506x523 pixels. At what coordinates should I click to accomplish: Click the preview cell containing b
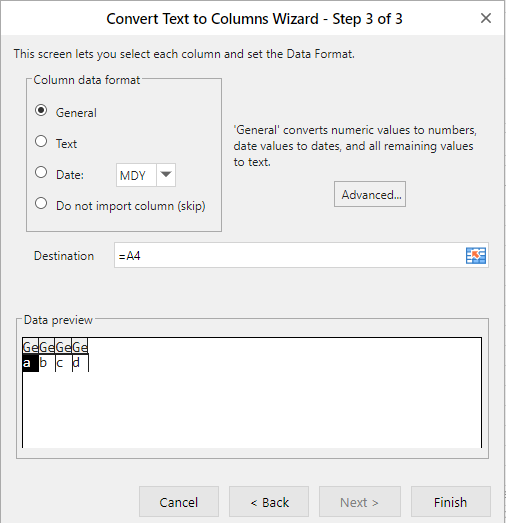(x=47, y=363)
